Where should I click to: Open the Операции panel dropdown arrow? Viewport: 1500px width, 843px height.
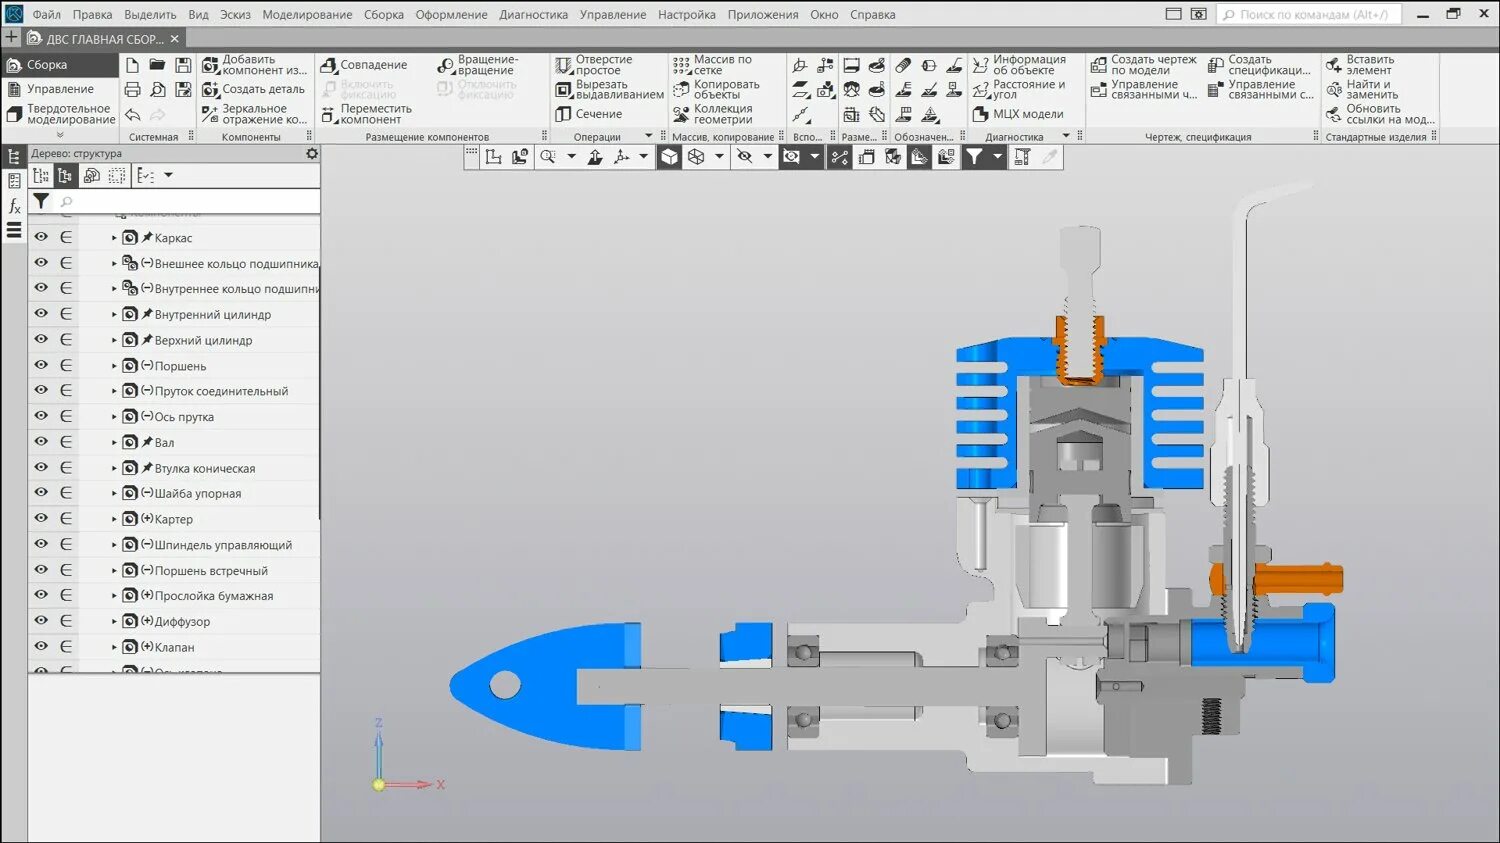648,136
